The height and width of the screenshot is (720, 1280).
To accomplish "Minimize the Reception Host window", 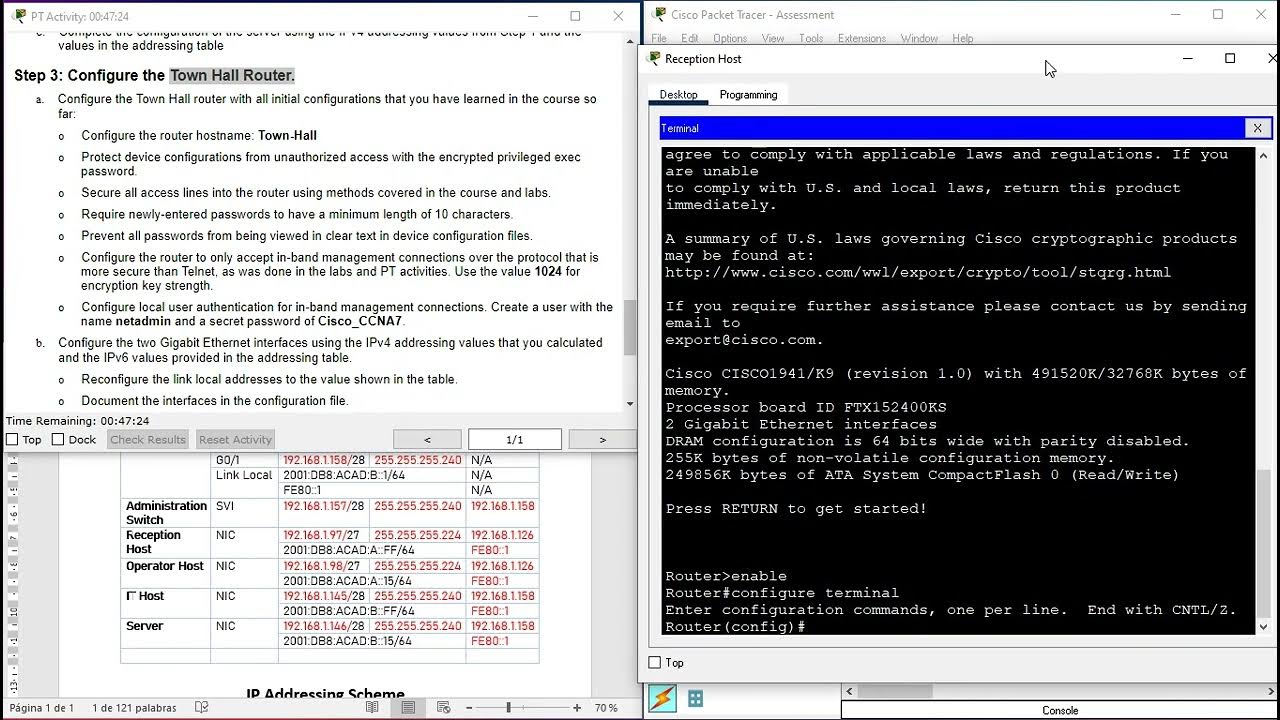I will click(x=1187, y=58).
